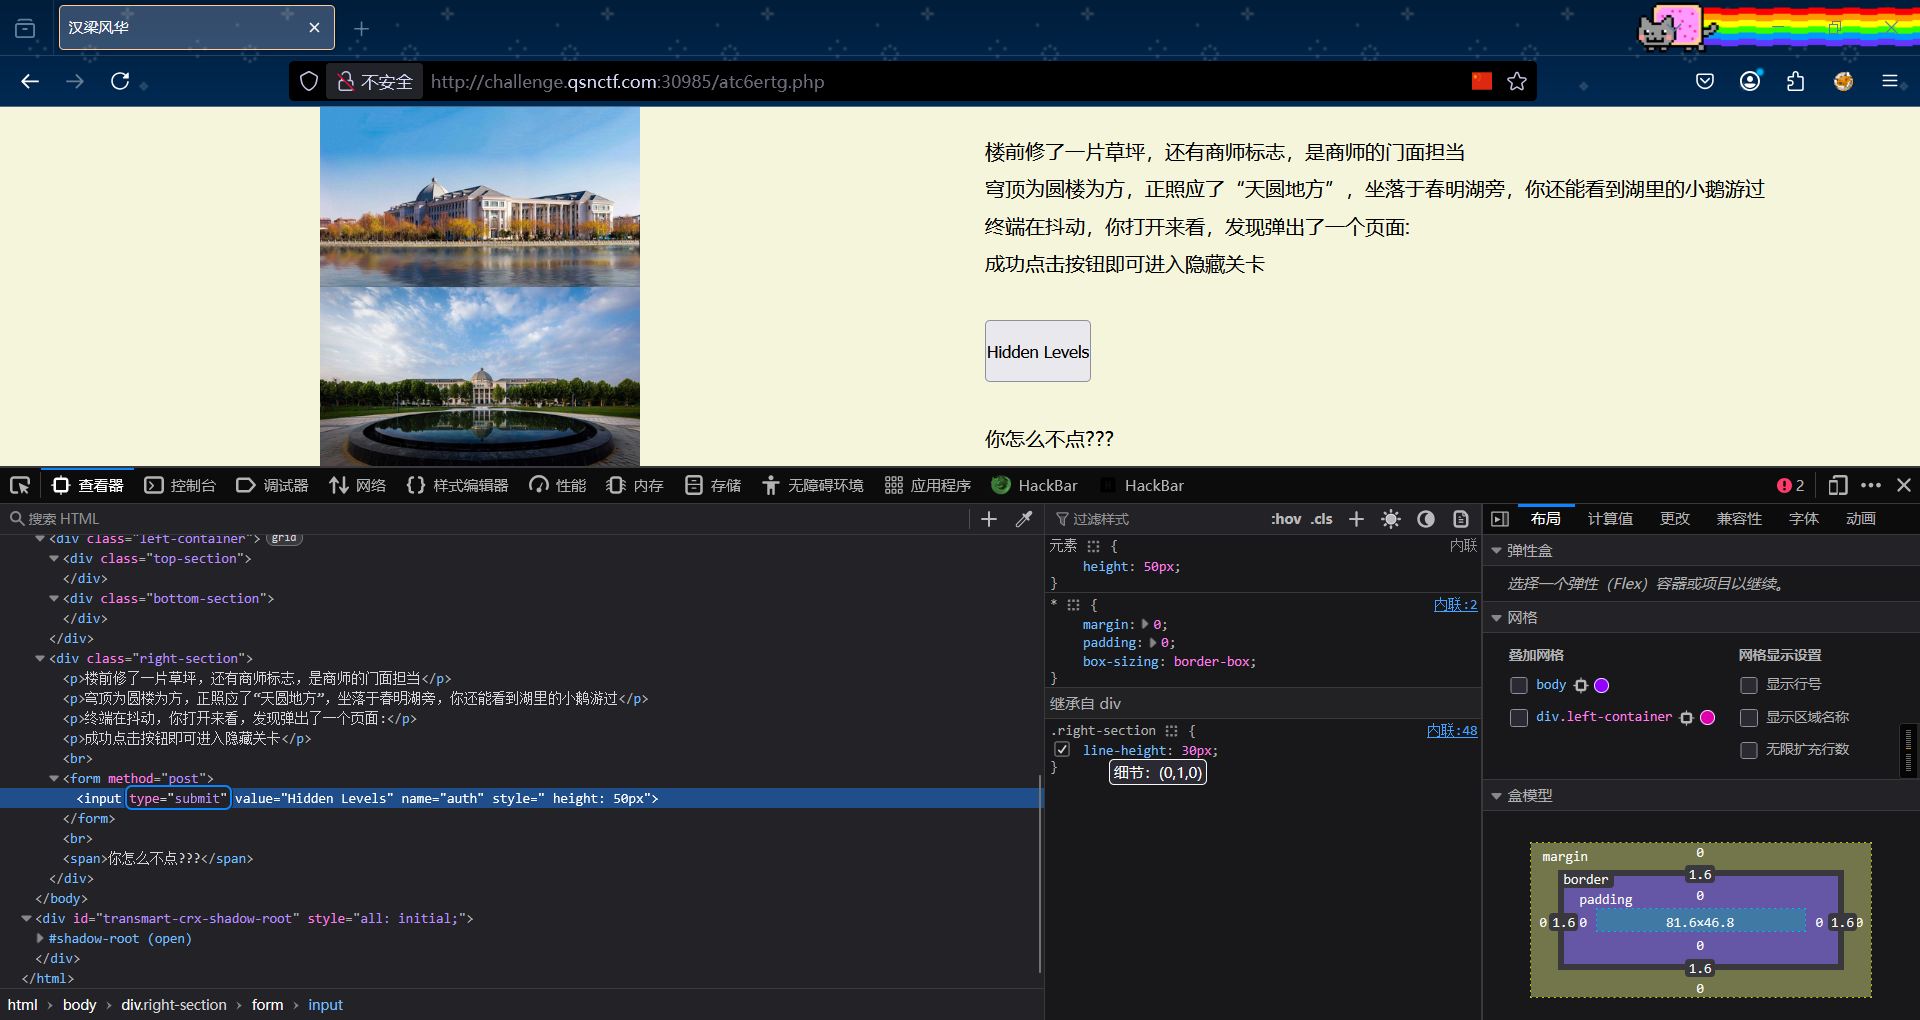Viewport: 1920px width, 1020px height.
Task: Click the Hidden Levels button
Action: [x=1038, y=351]
